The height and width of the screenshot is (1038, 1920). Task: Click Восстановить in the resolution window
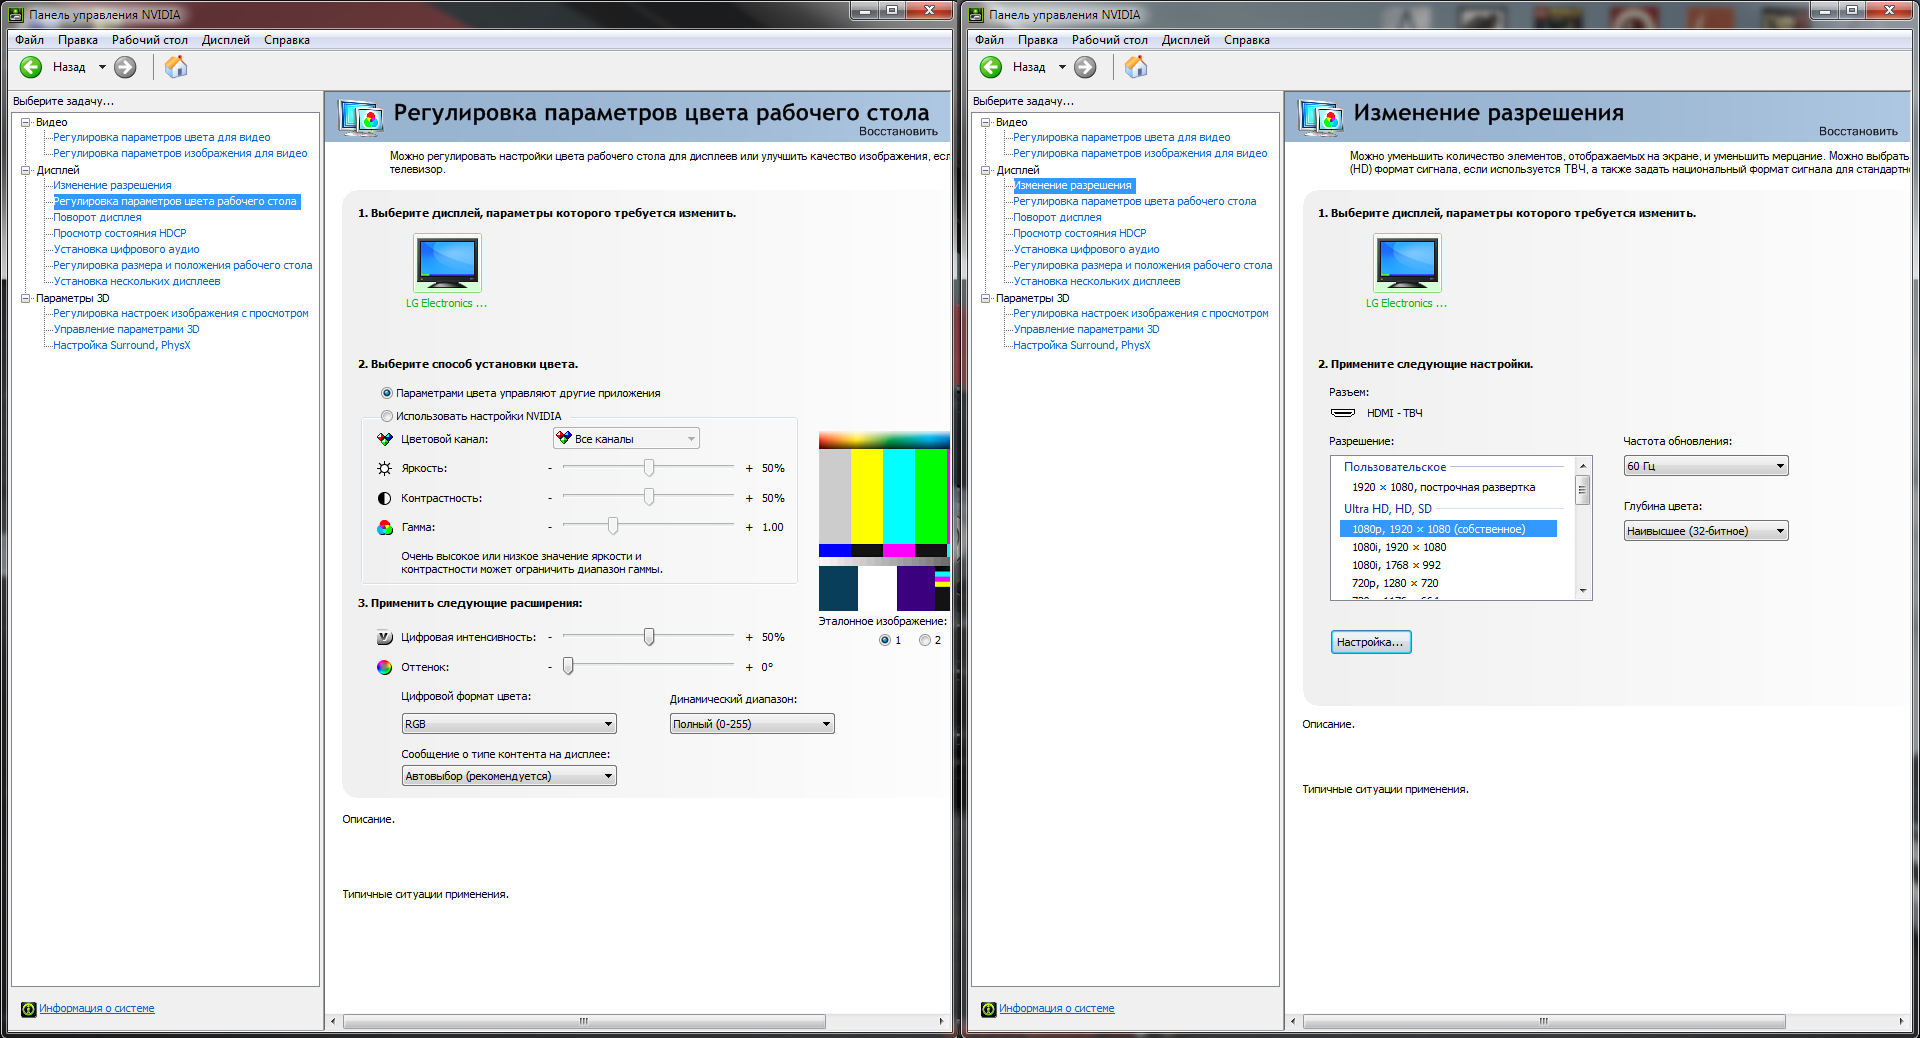point(1858,132)
